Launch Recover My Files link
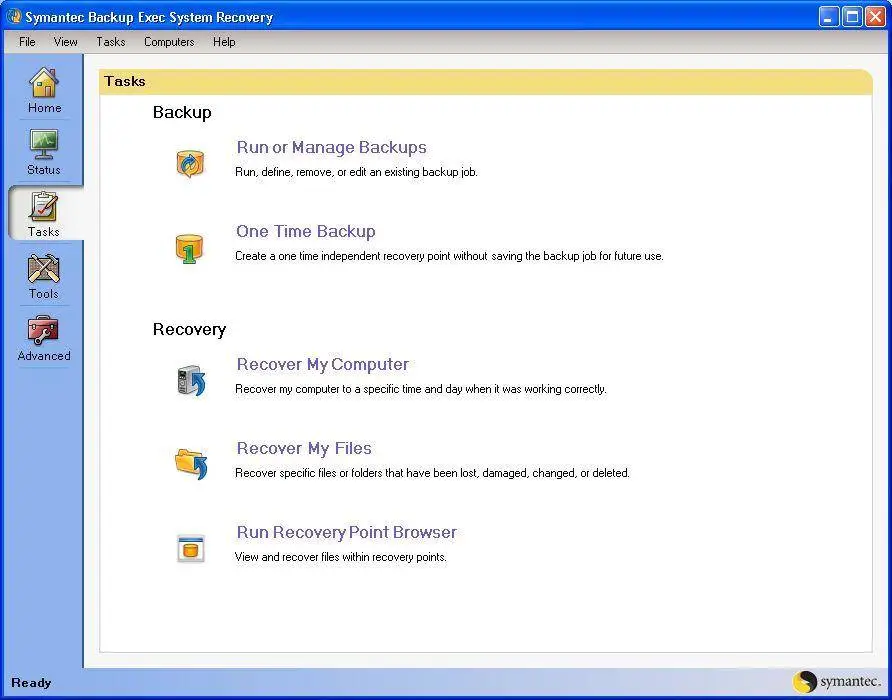Screen dimensions: 892x700 pyautogui.click(x=304, y=448)
